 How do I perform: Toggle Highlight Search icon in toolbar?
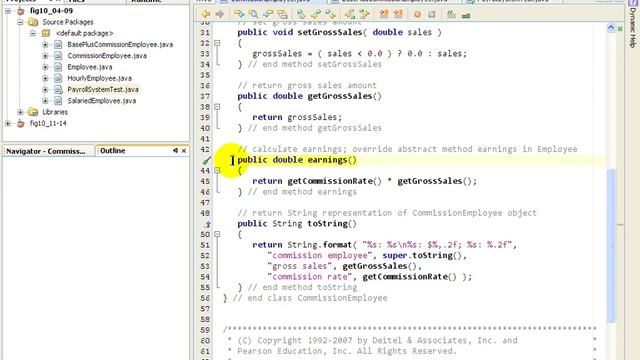282,15
